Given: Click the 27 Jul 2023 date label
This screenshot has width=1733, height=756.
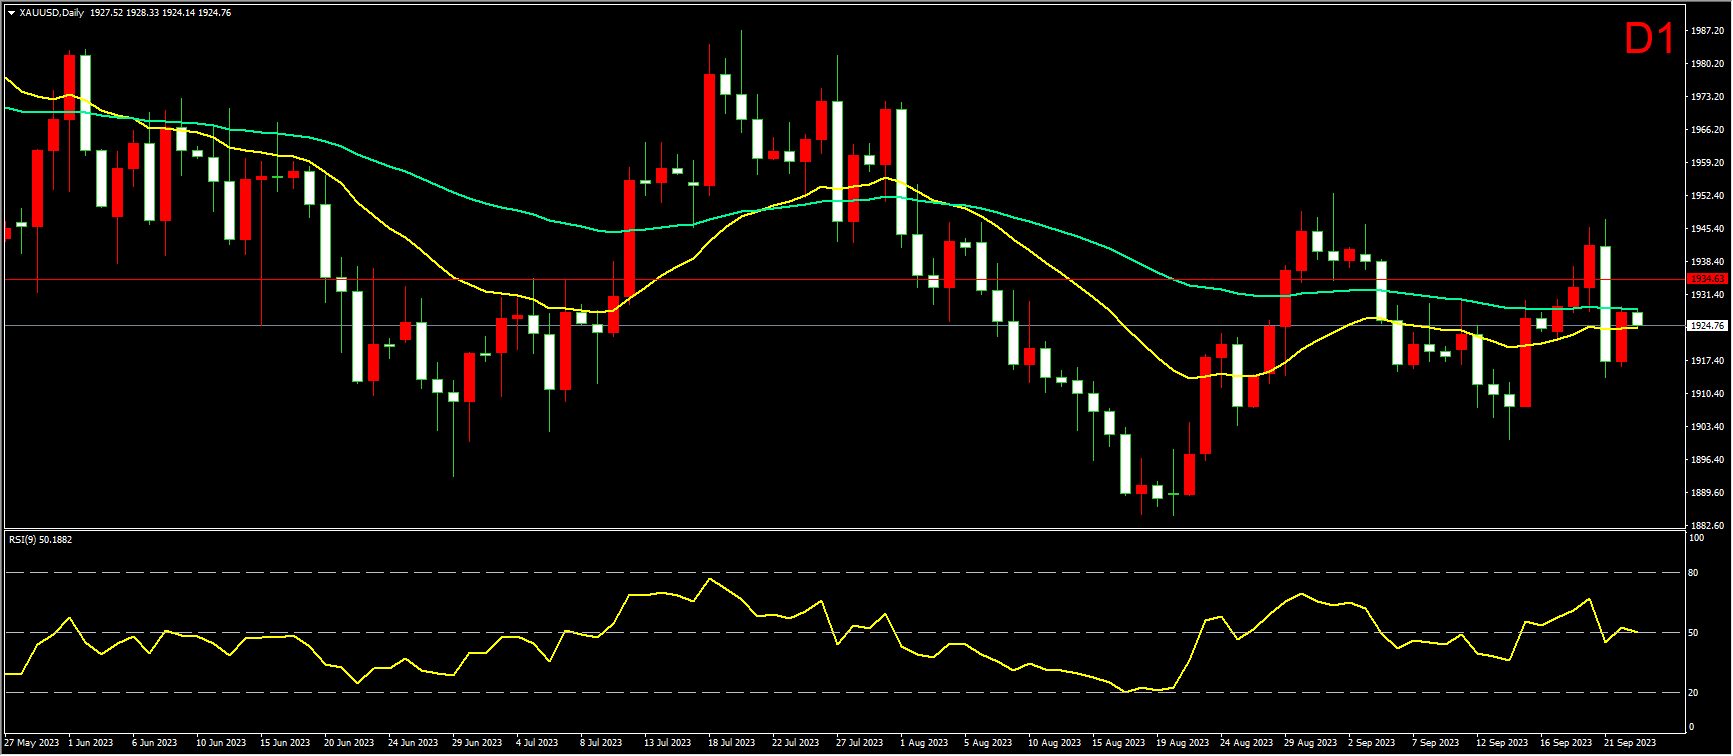Looking at the screenshot, I should (x=859, y=743).
